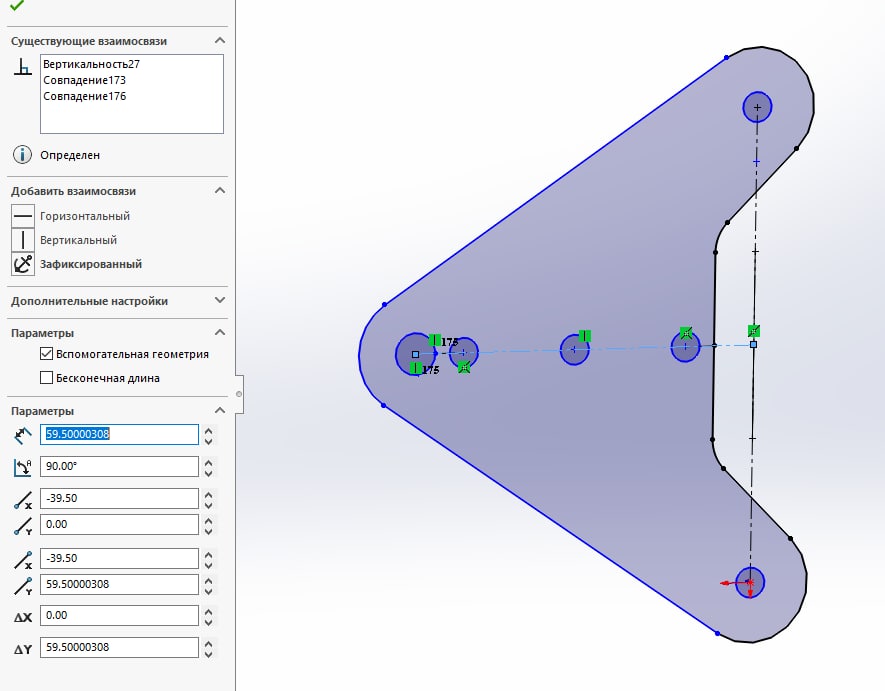Click green vertical marker labeled 175 above left circle
Screen dimensions: 885x691
click(x=434, y=339)
